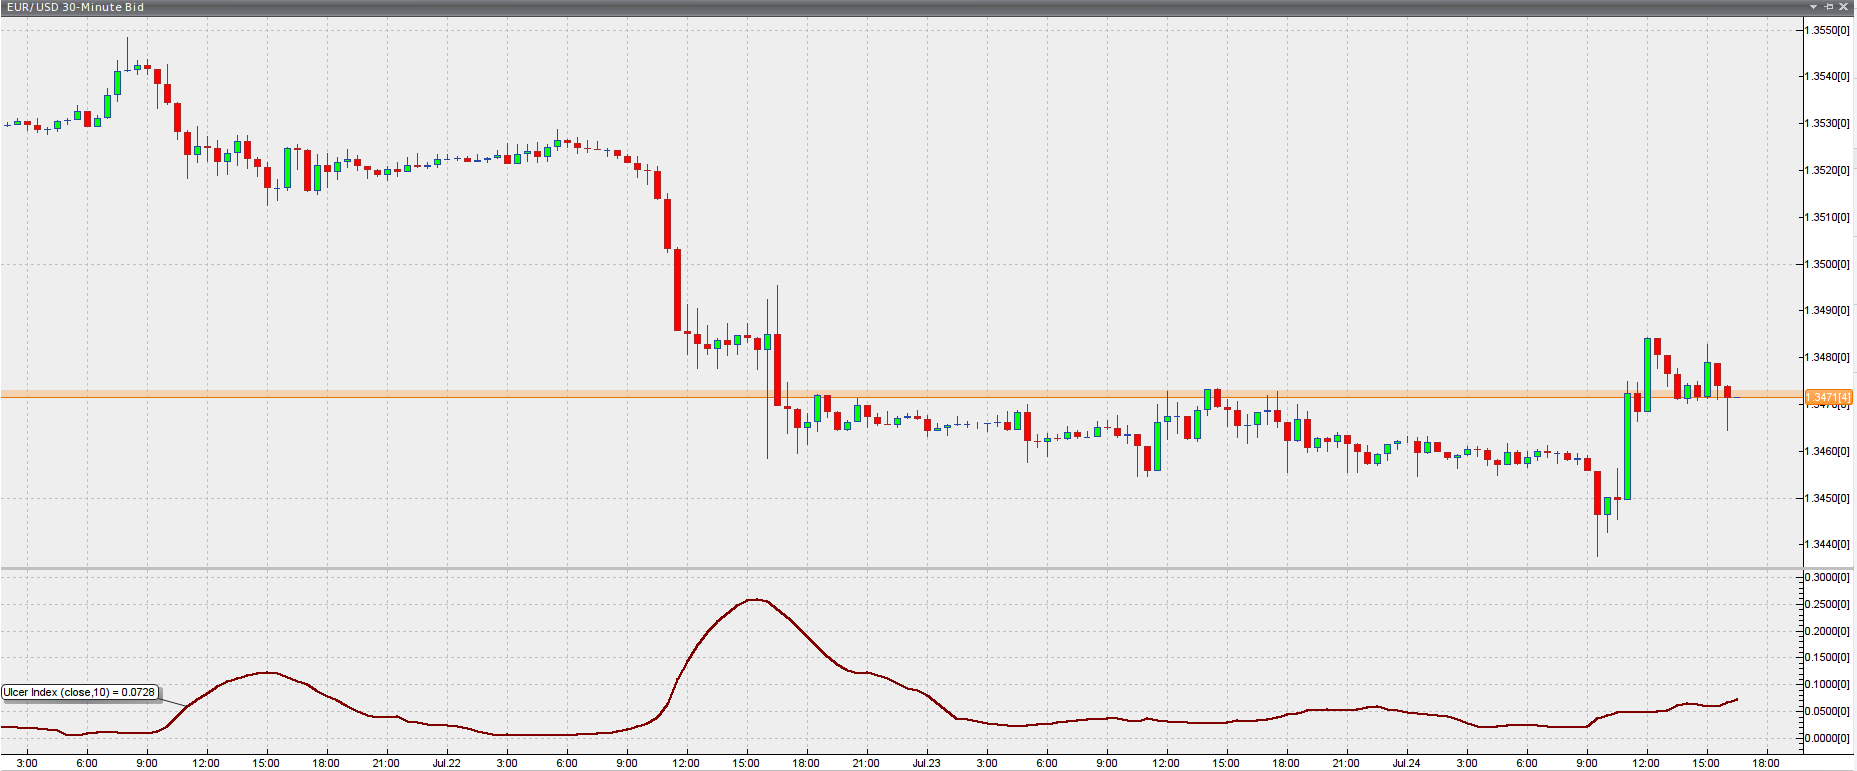Click the divider between price and indicator panes

tap(900, 569)
